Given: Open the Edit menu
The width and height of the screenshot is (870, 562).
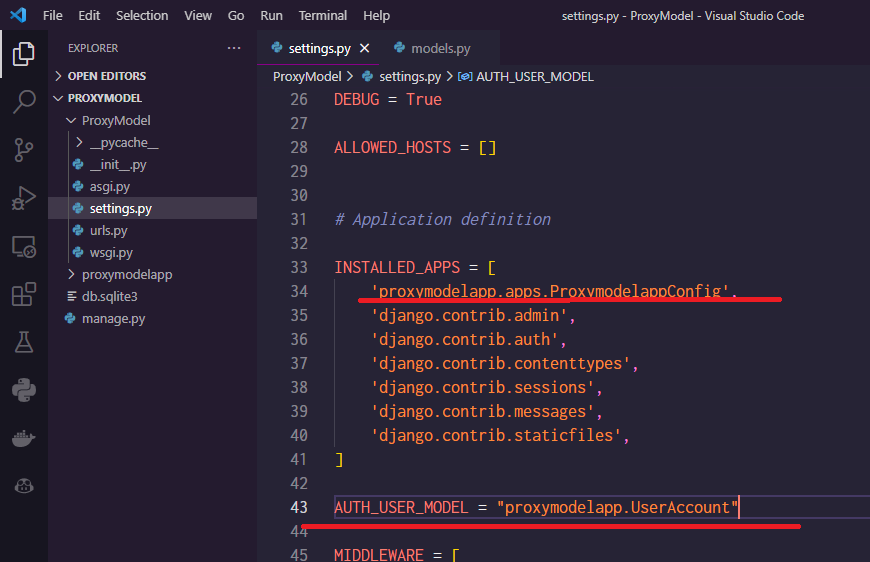Looking at the screenshot, I should coord(89,16).
